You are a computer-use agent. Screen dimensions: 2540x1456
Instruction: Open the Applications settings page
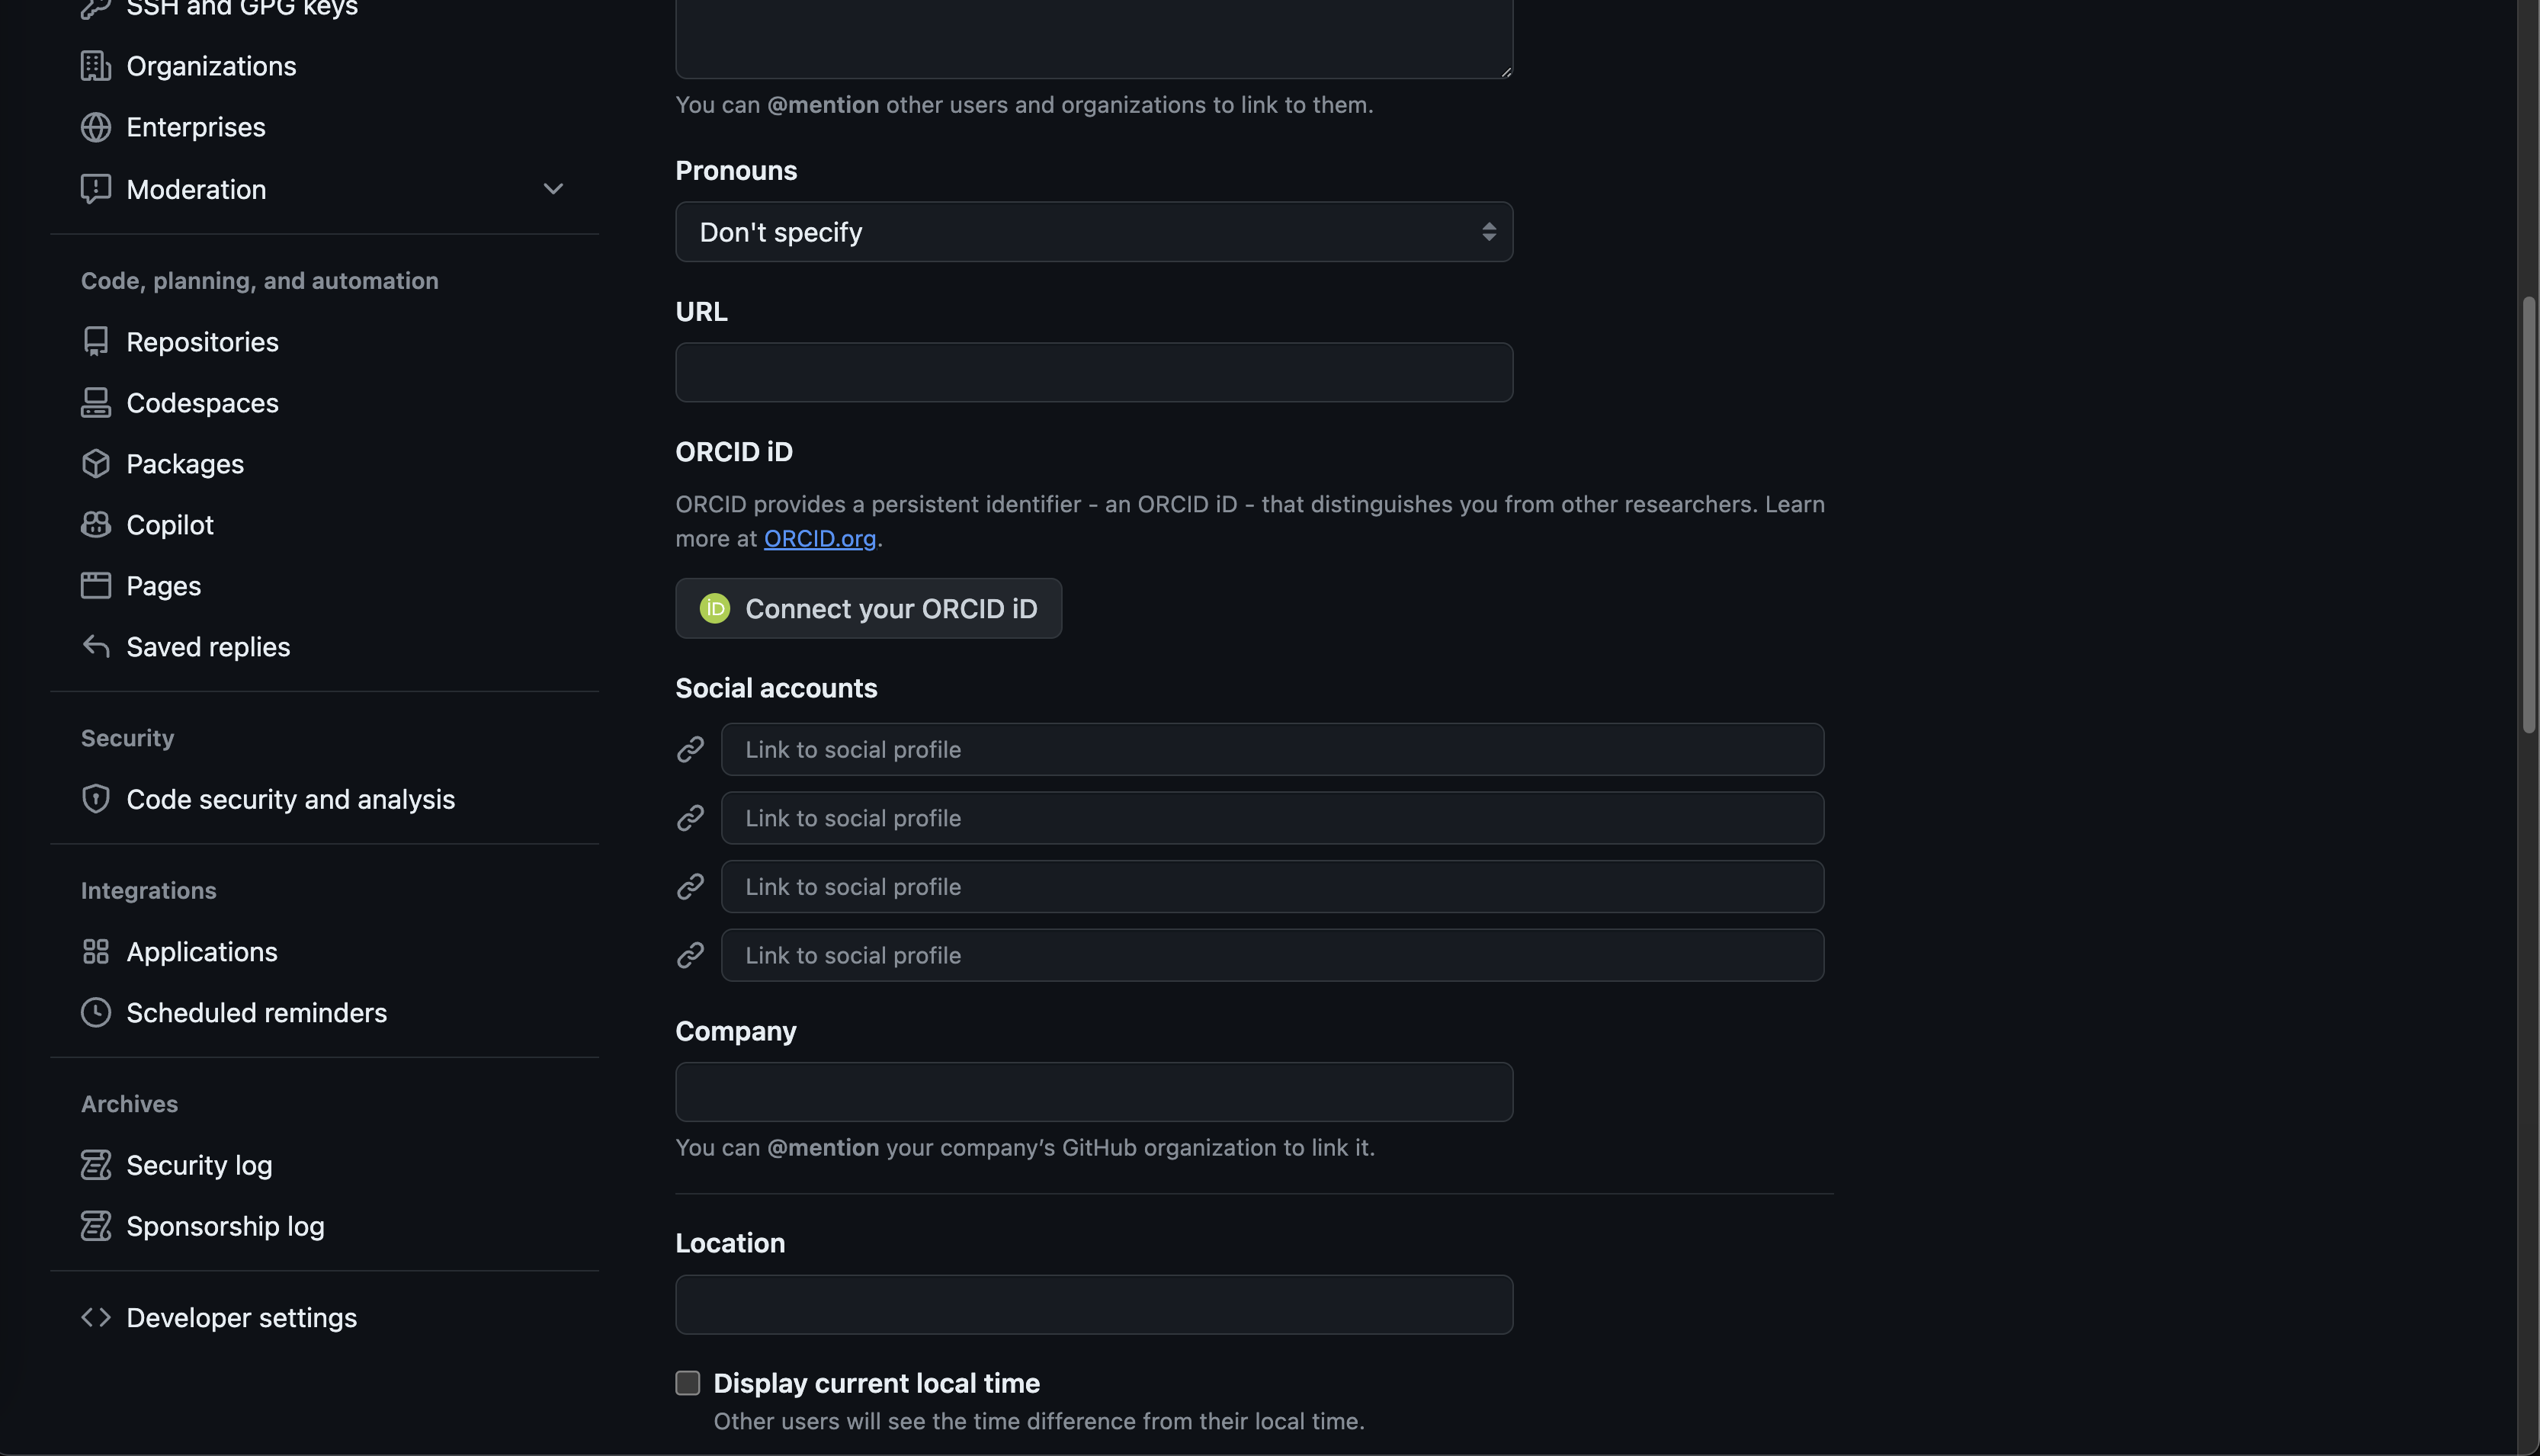point(201,952)
